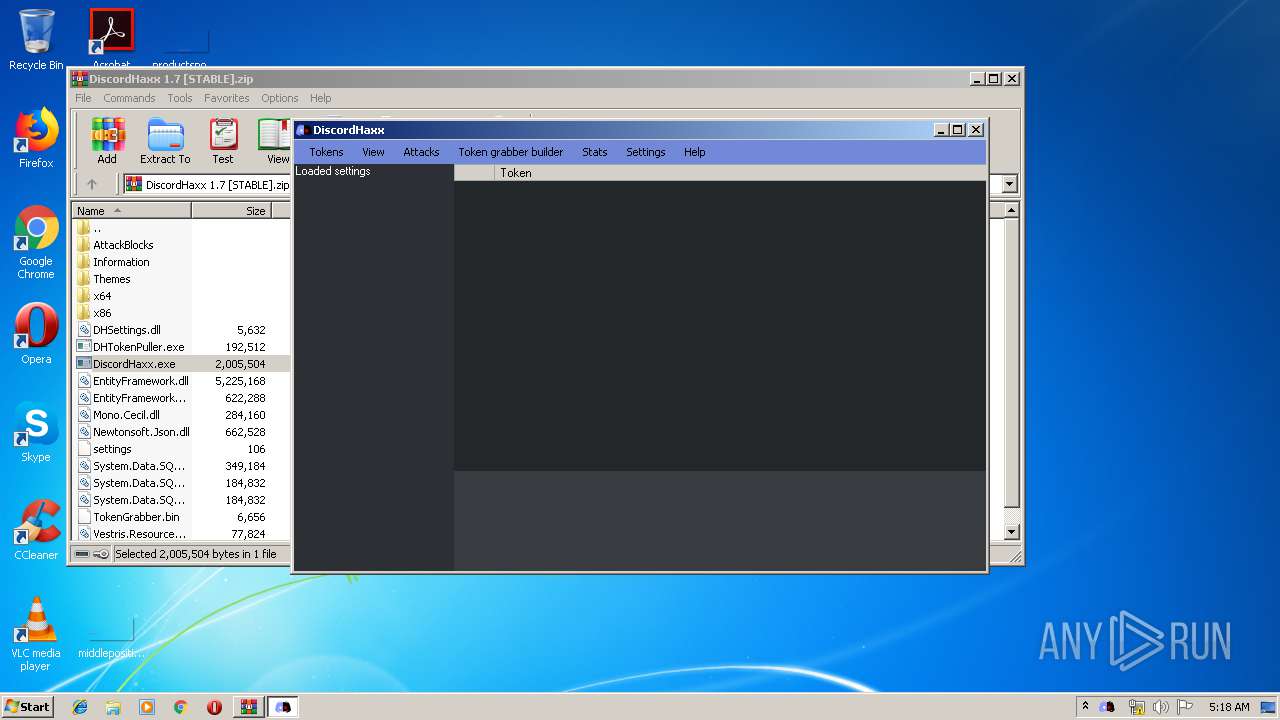Open the Tokens menu in DiscordHaxx

[x=326, y=152]
